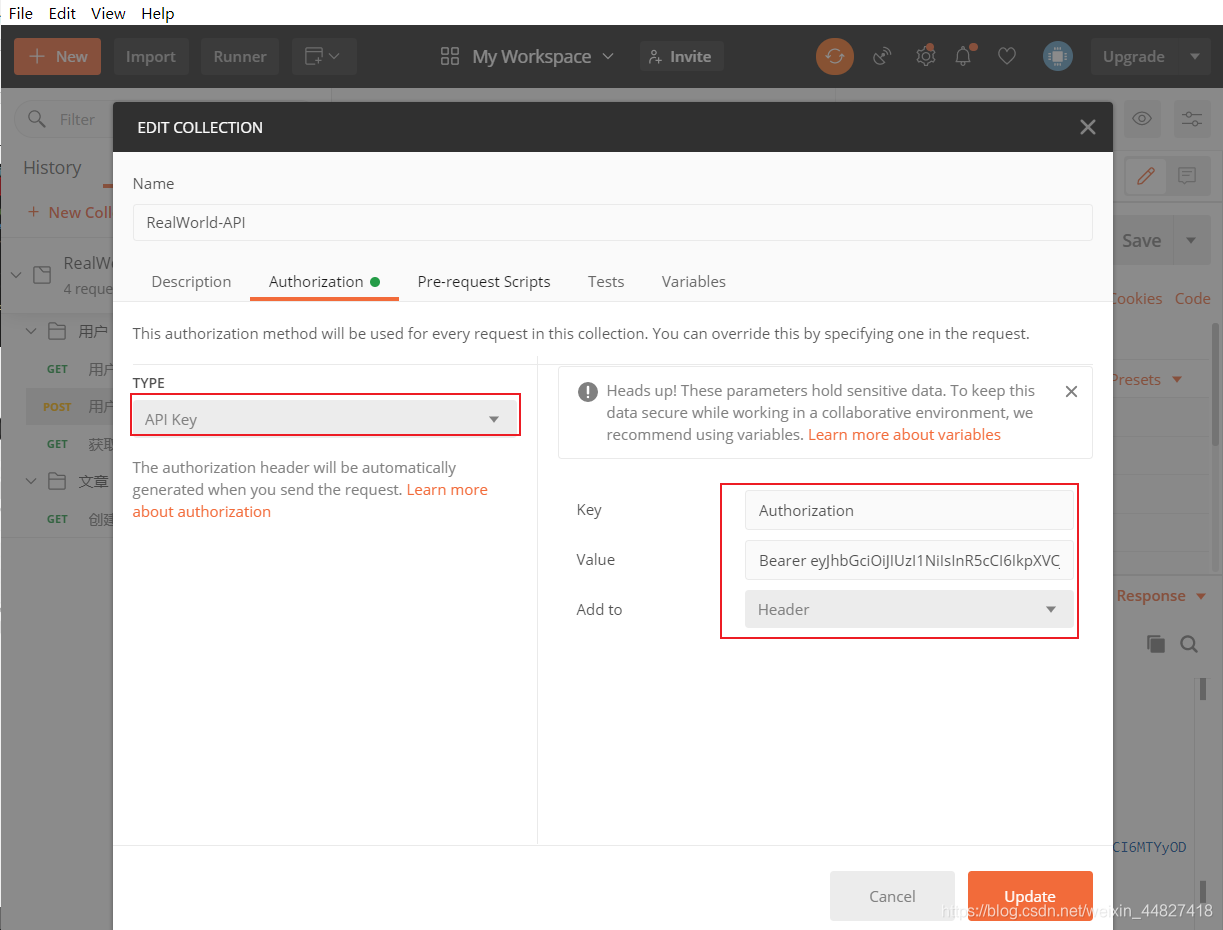This screenshot has width=1223, height=930.
Task: Collapse the 文章 folder chevron
Action: tap(31, 481)
